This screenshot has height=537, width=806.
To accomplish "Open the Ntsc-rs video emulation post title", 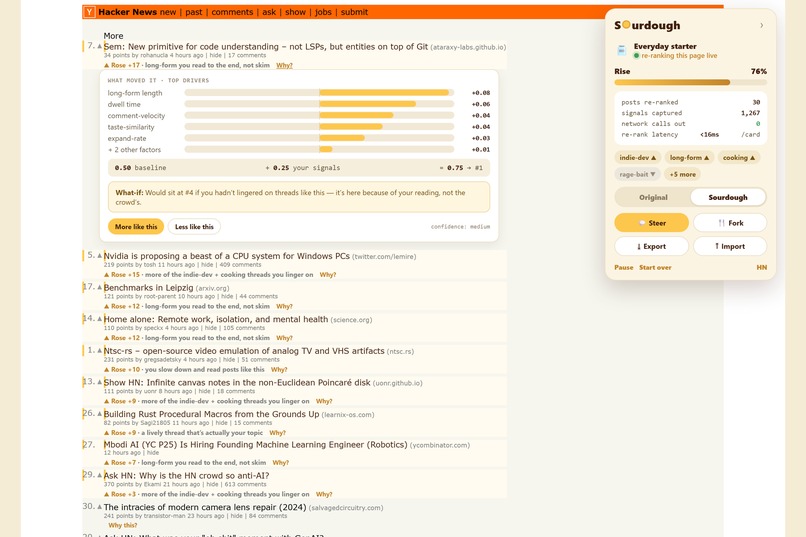I will pyautogui.click(x=244, y=350).
